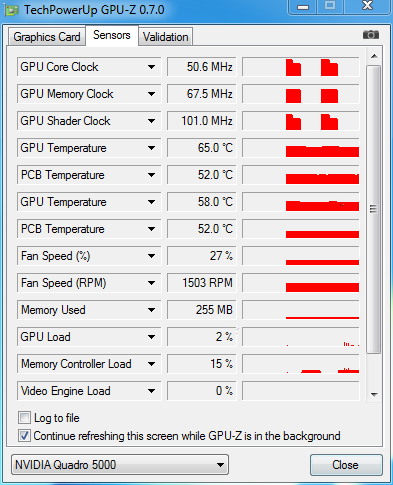
Task: Click the Fan Speed (RPM) history graph
Action: [301, 283]
